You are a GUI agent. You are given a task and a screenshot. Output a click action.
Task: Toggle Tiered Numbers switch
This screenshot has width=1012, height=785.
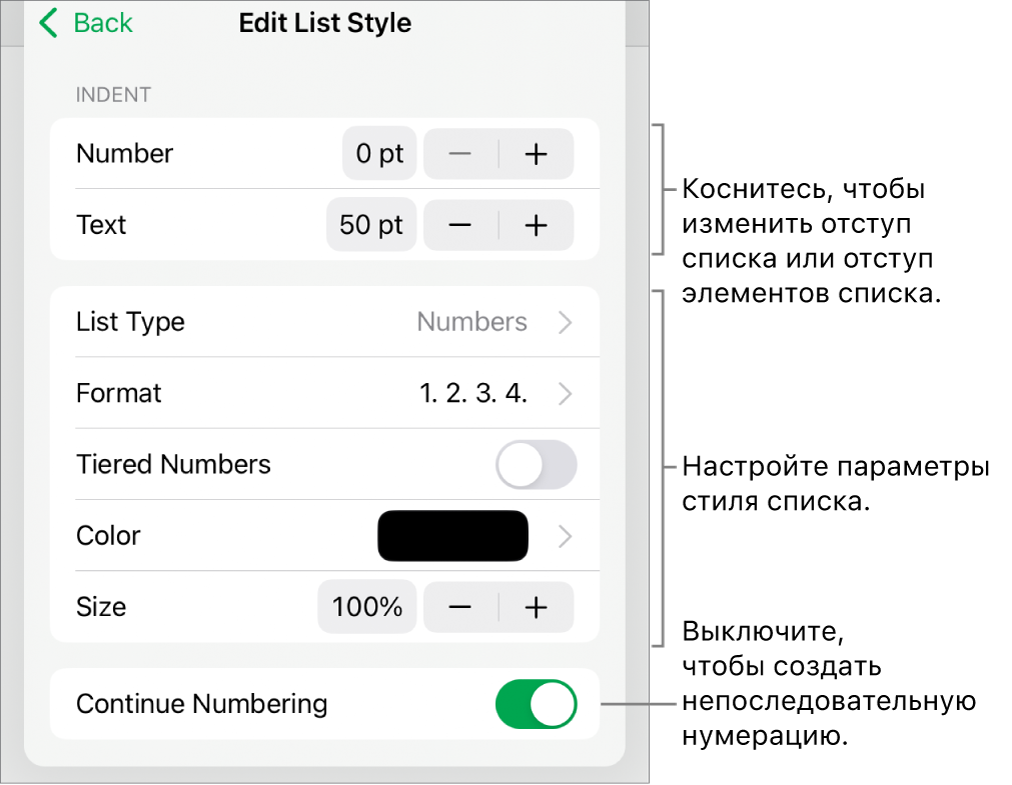coord(537,465)
